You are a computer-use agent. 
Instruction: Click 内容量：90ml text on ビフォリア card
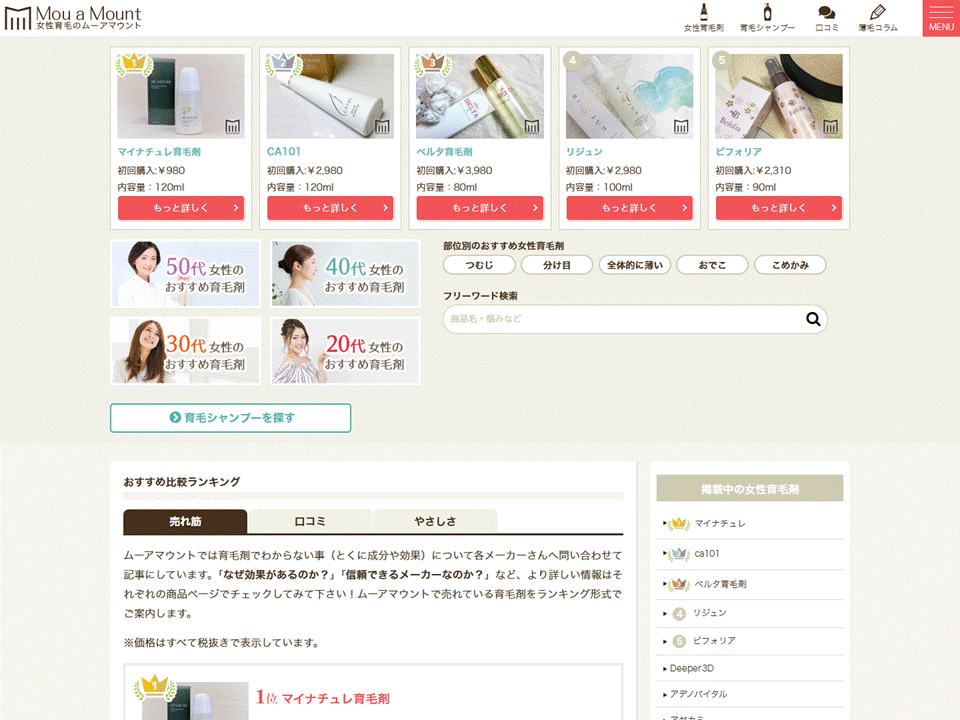pyautogui.click(x=745, y=187)
